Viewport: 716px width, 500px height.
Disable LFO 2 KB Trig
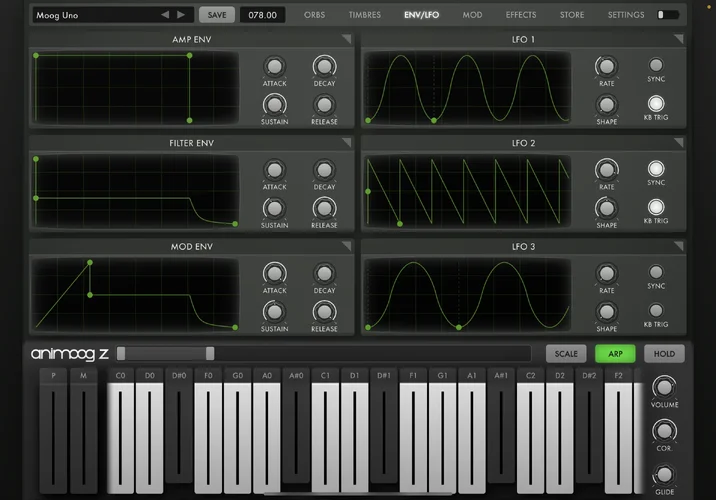pyautogui.click(x=656, y=207)
